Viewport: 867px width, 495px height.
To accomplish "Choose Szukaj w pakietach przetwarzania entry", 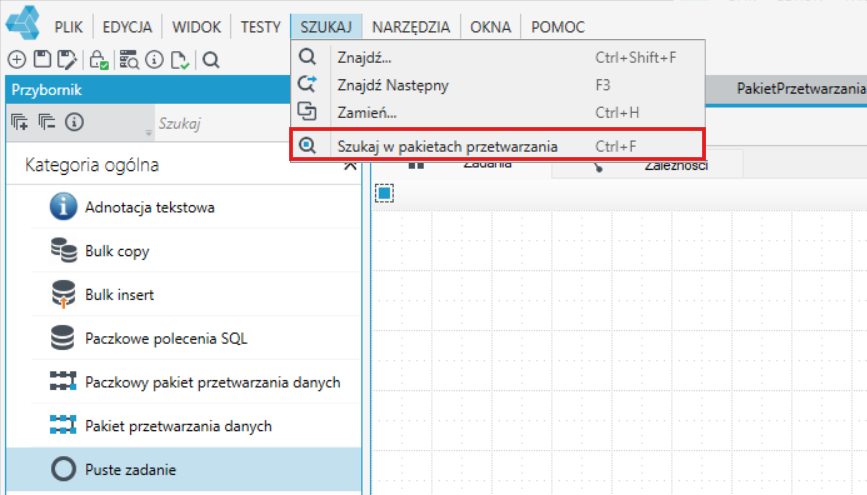I will click(x=498, y=146).
